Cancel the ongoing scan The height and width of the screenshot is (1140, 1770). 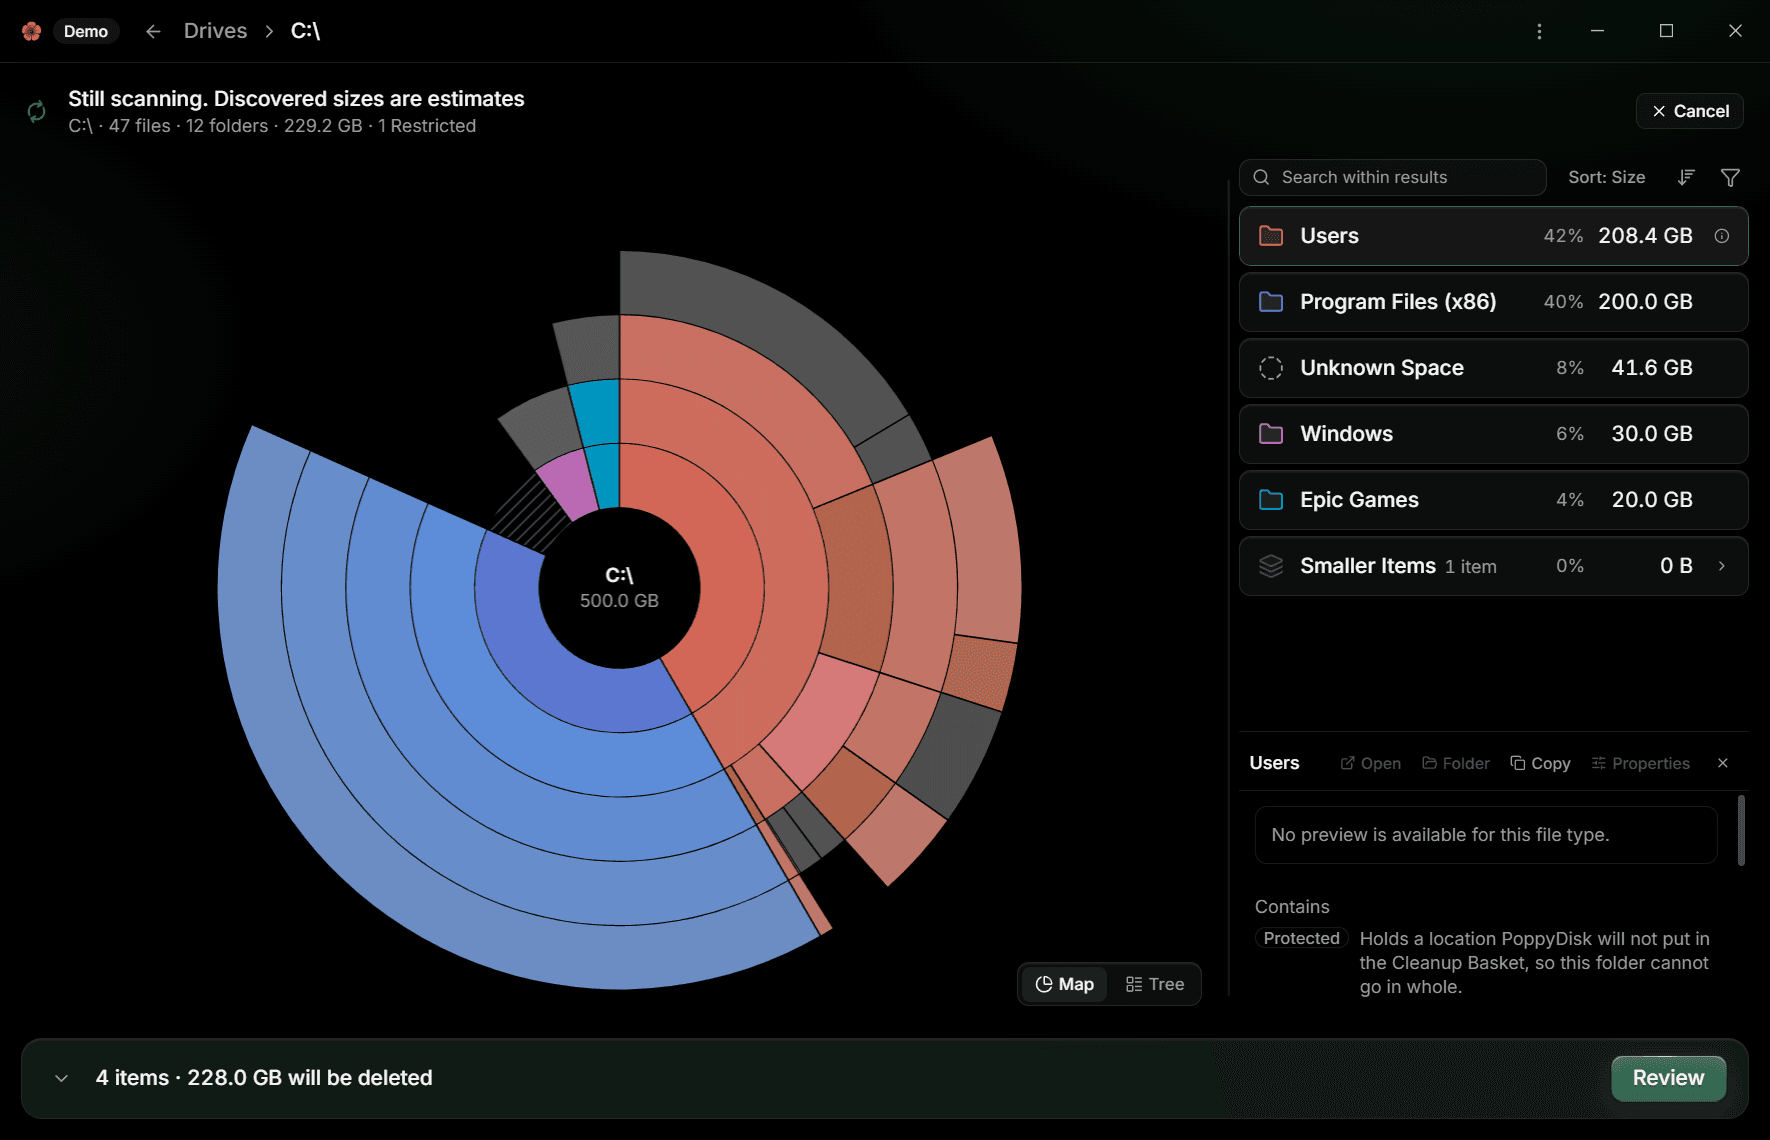click(1690, 111)
